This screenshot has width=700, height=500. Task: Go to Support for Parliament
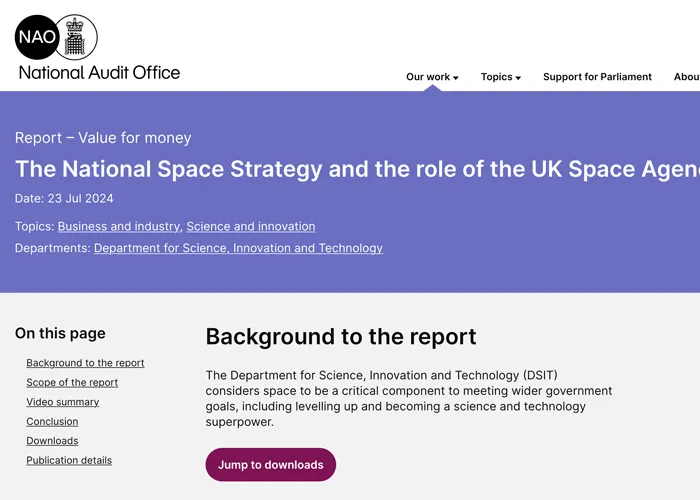coord(597,77)
